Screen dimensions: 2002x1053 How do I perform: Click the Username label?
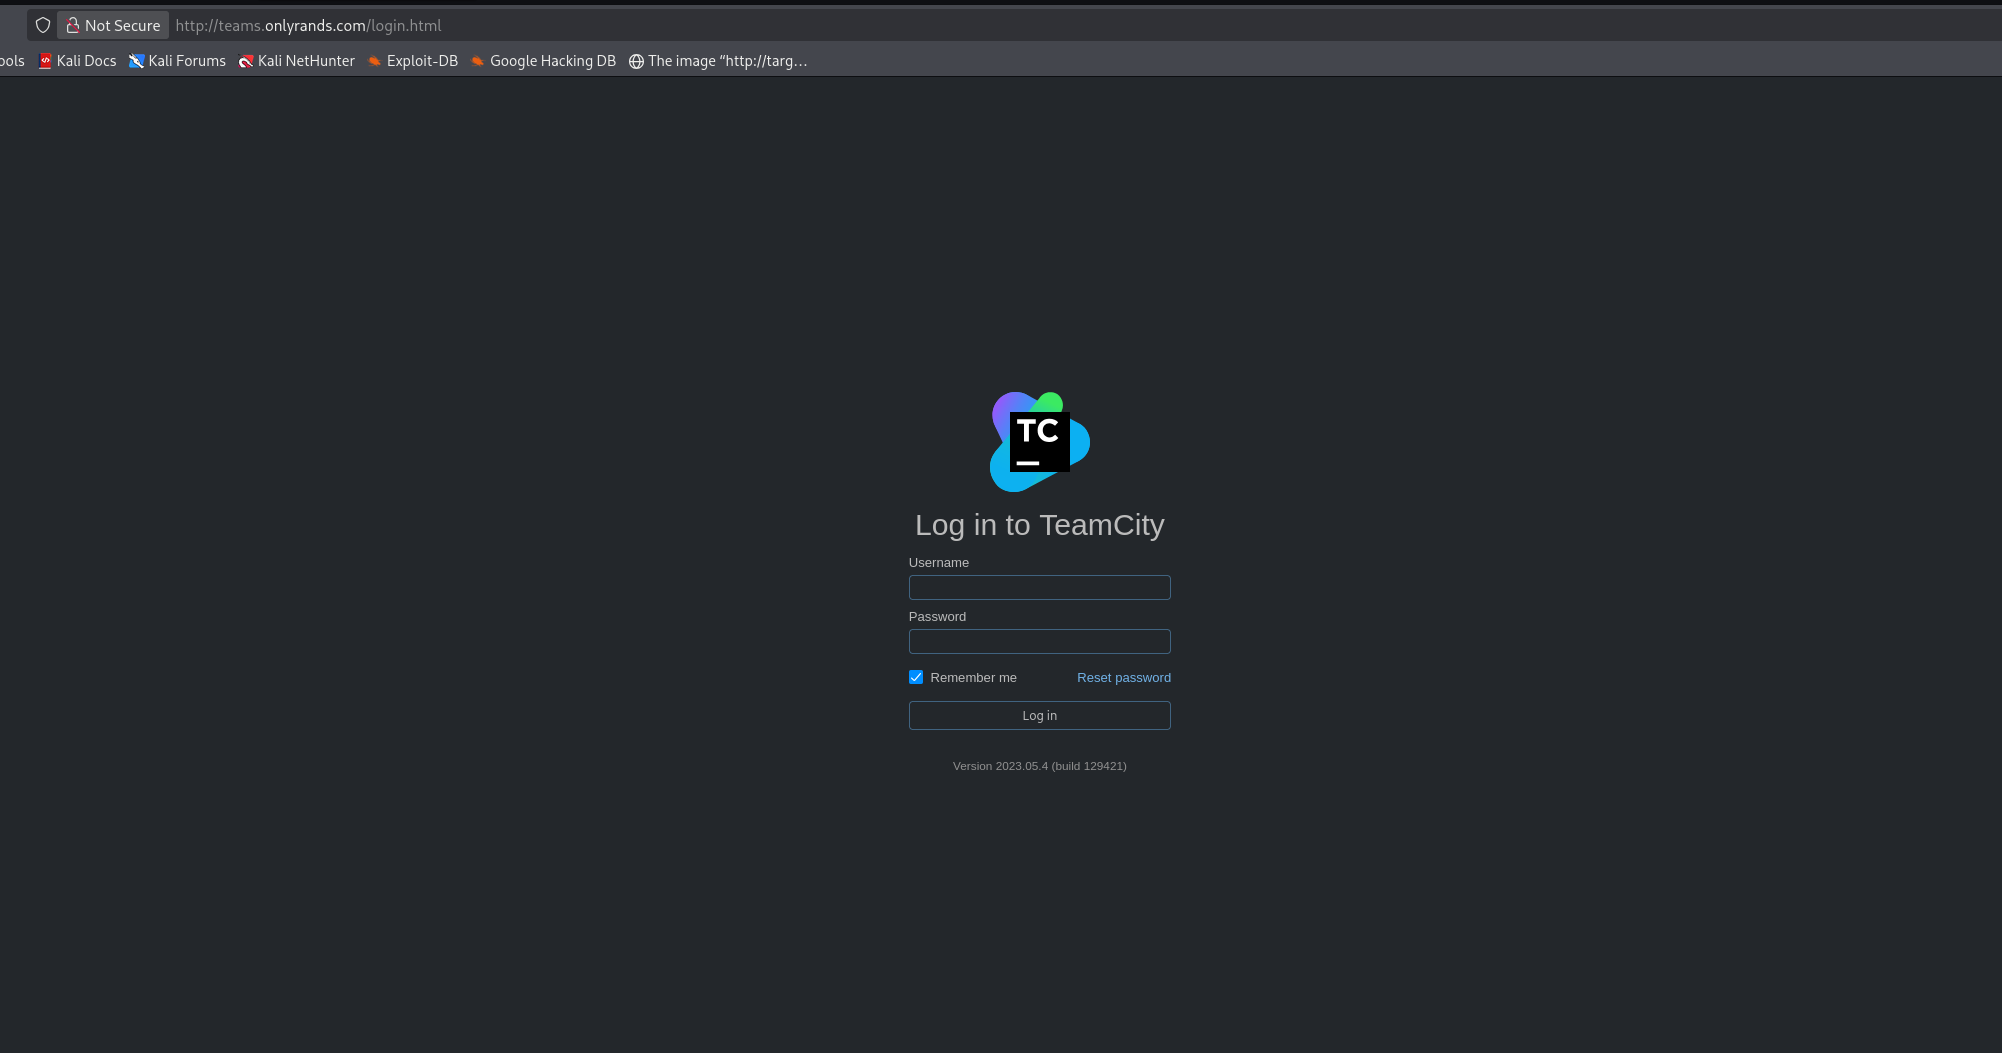click(x=939, y=562)
